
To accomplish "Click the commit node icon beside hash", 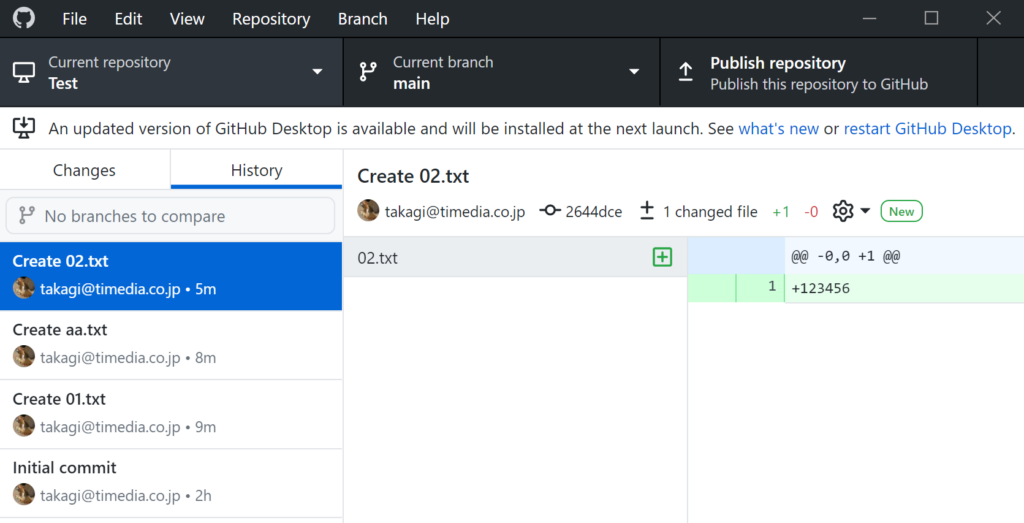I will click(x=550, y=210).
